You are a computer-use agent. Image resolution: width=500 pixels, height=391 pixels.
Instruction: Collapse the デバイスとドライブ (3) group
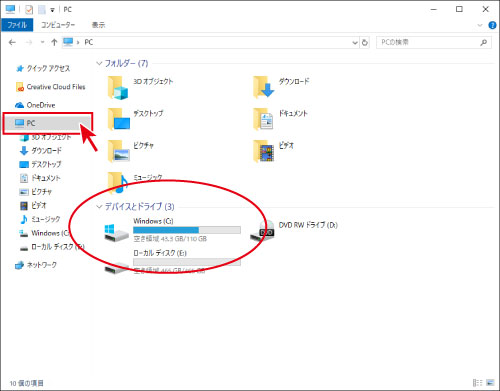point(99,207)
